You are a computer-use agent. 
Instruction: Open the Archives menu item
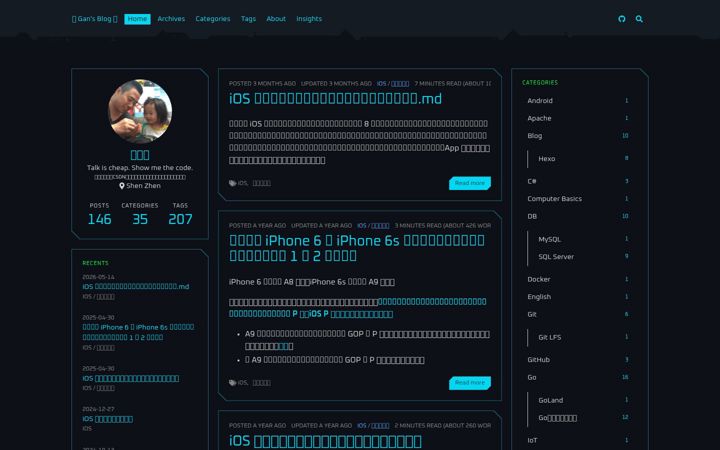point(171,19)
